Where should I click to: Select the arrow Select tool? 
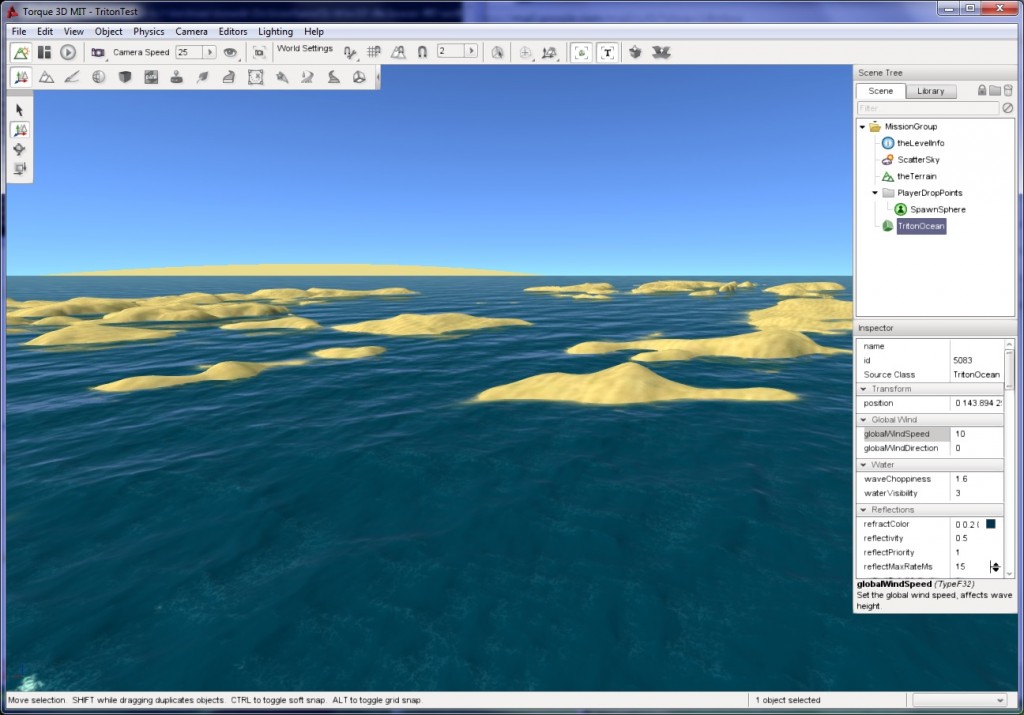coord(20,110)
